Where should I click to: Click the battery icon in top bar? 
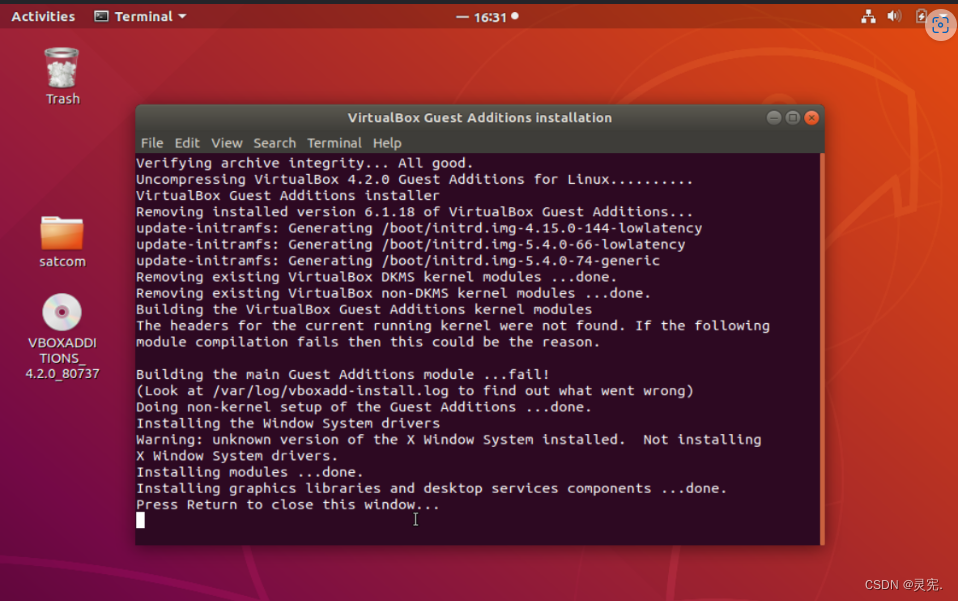[921, 16]
